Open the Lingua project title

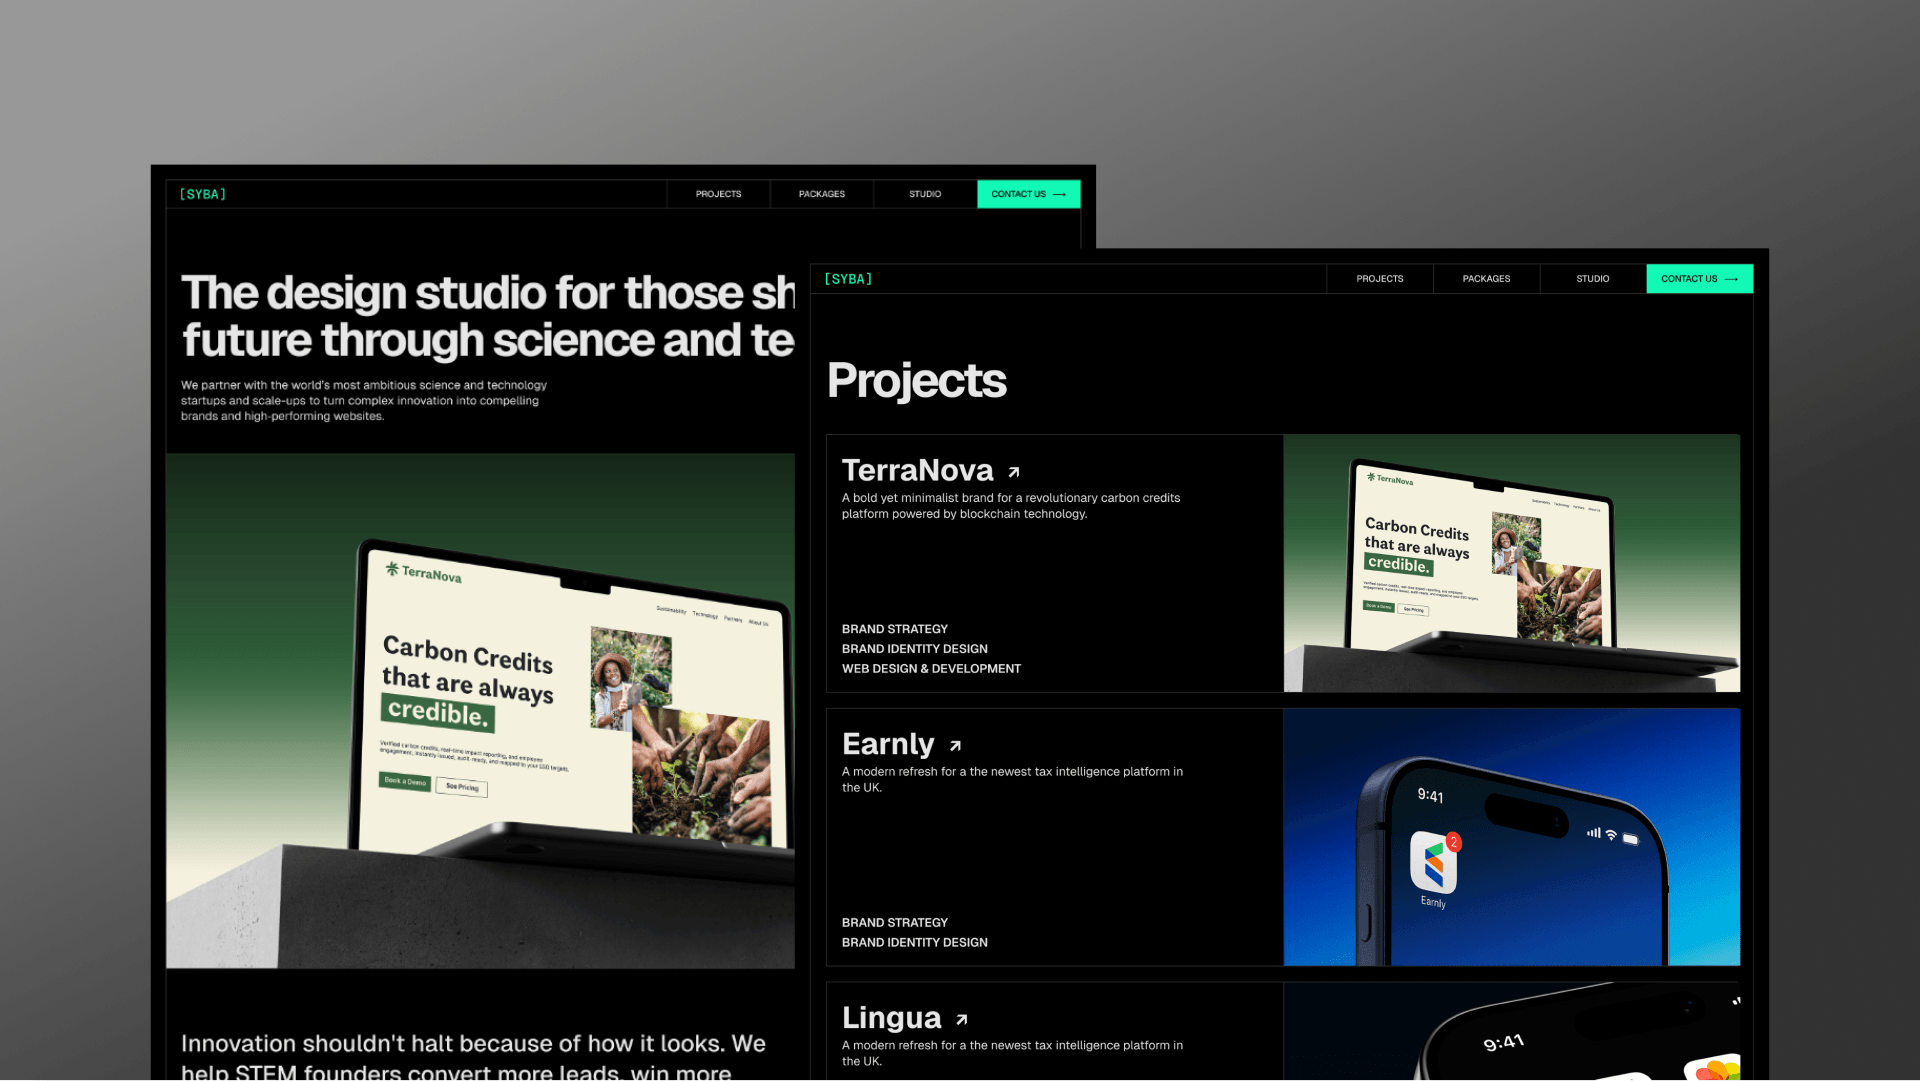[x=891, y=1018]
